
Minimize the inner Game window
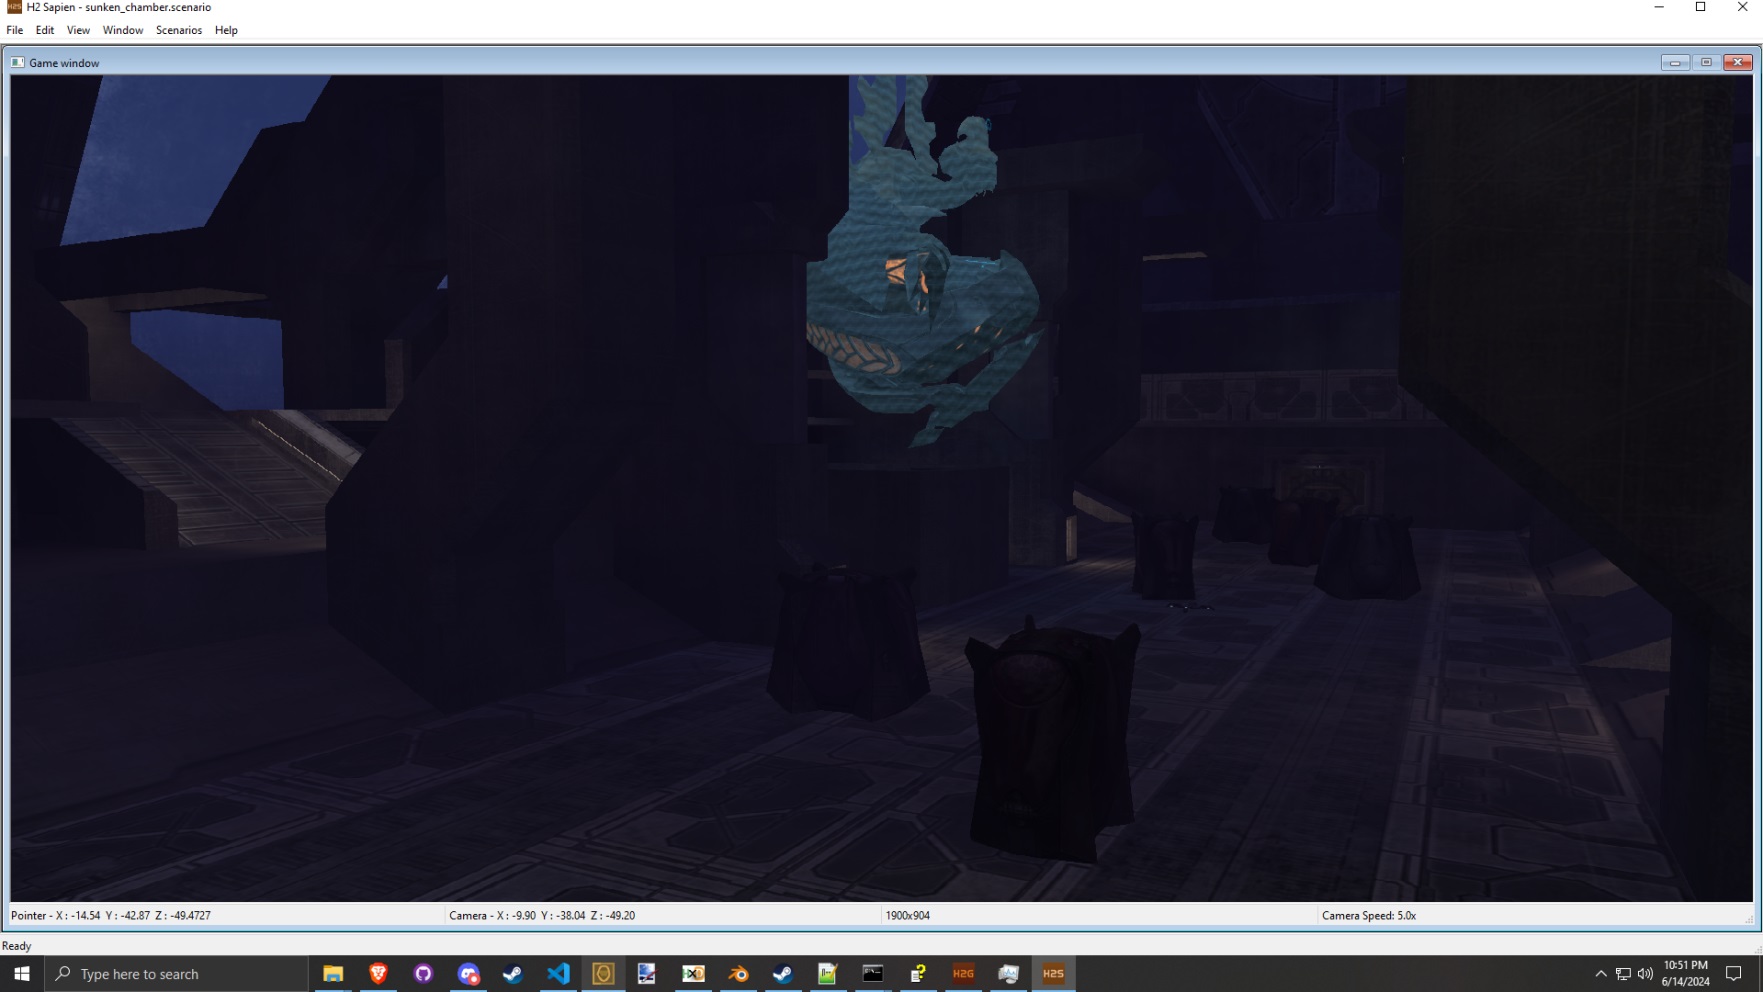click(x=1675, y=62)
